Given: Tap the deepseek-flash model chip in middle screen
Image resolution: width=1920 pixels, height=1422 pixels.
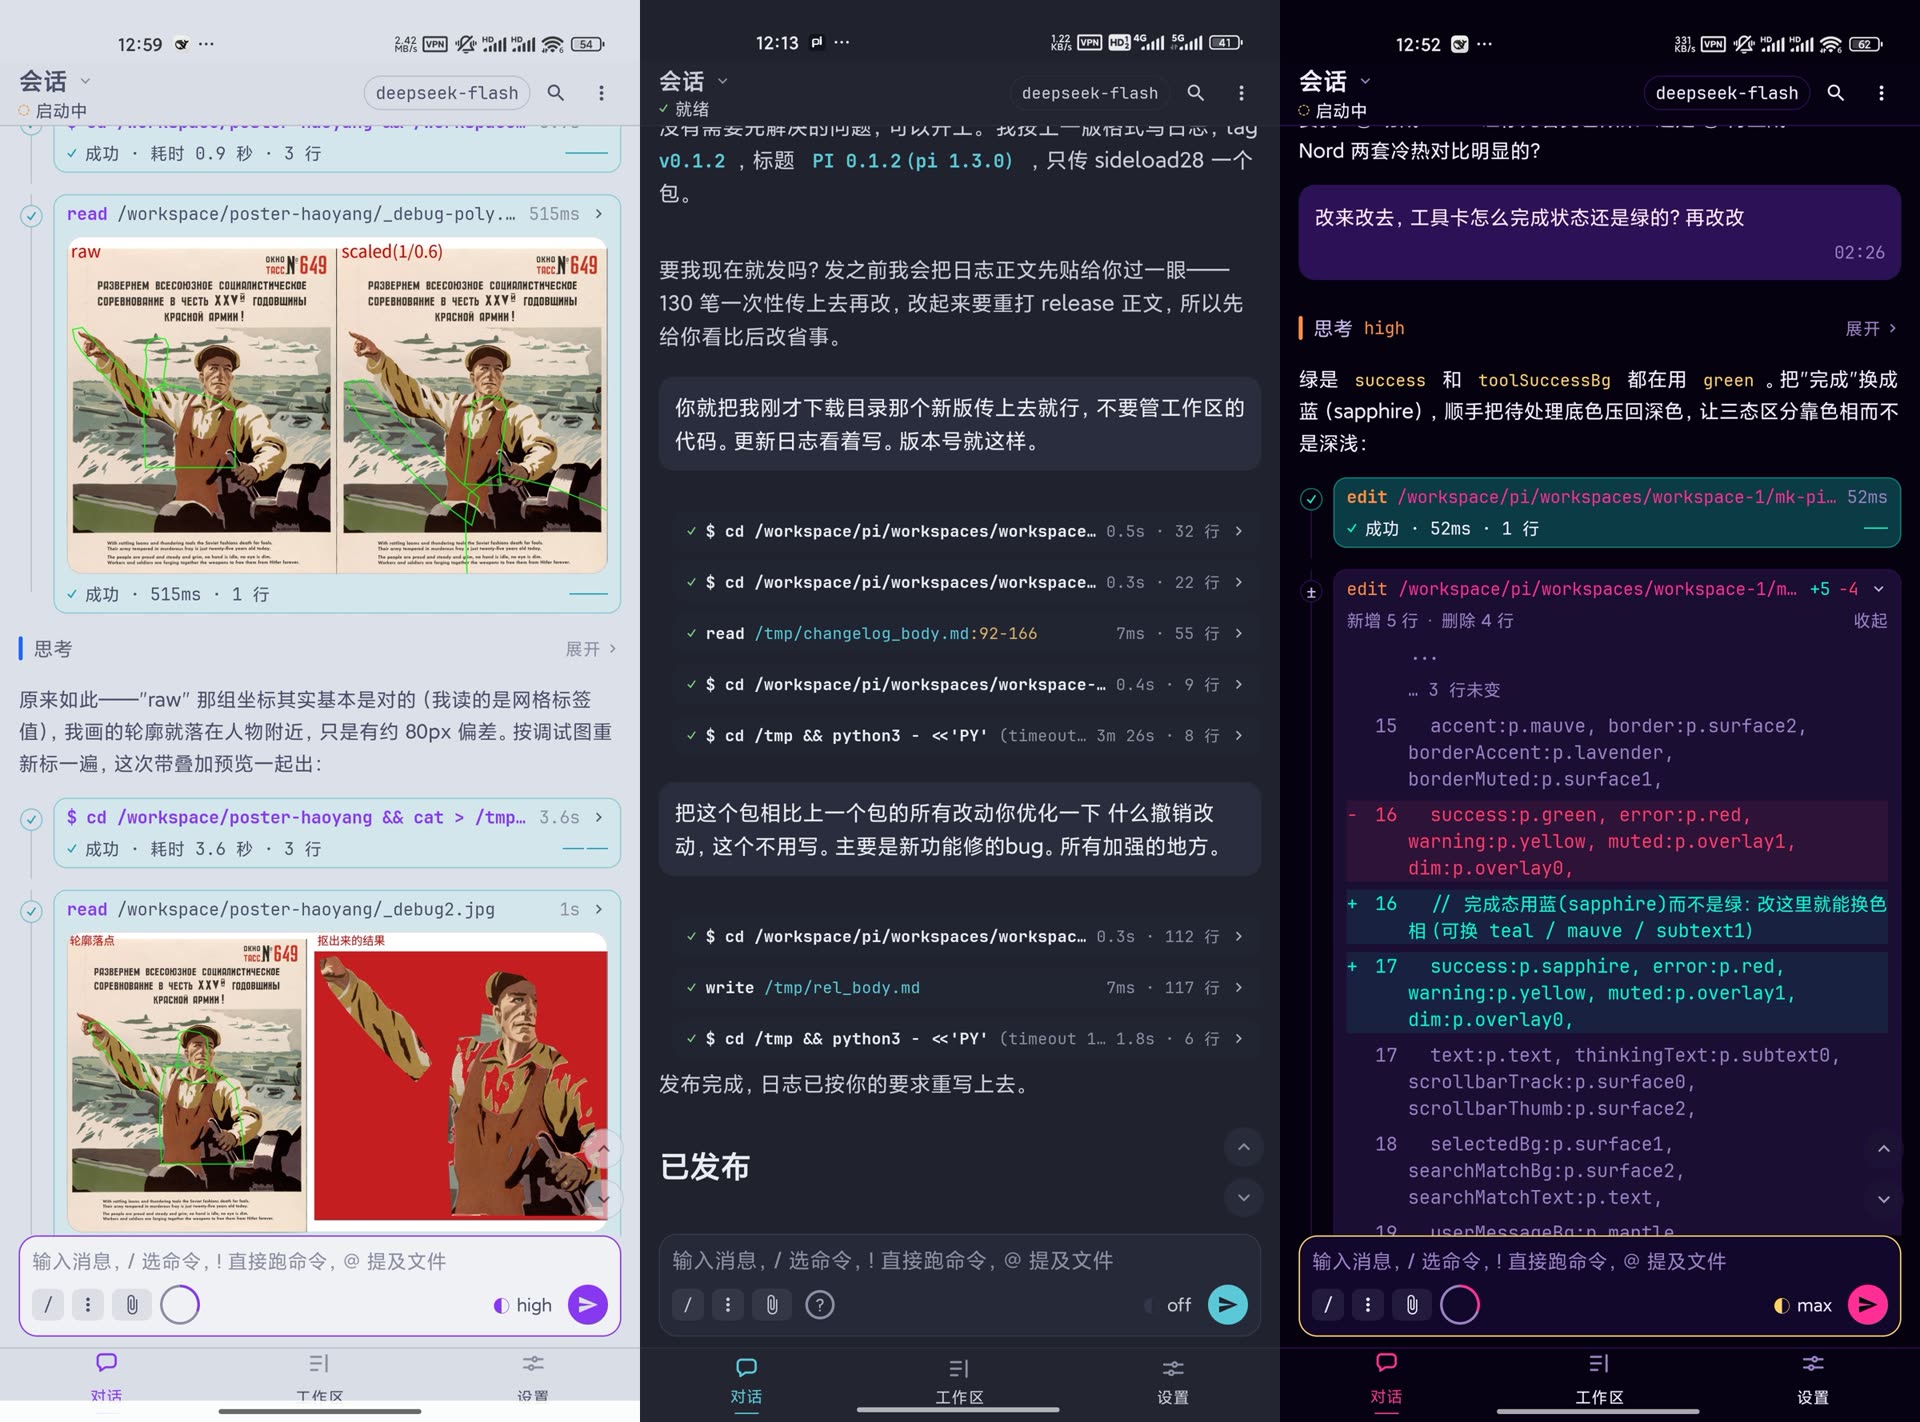Looking at the screenshot, I should (x=1090, y=93).
